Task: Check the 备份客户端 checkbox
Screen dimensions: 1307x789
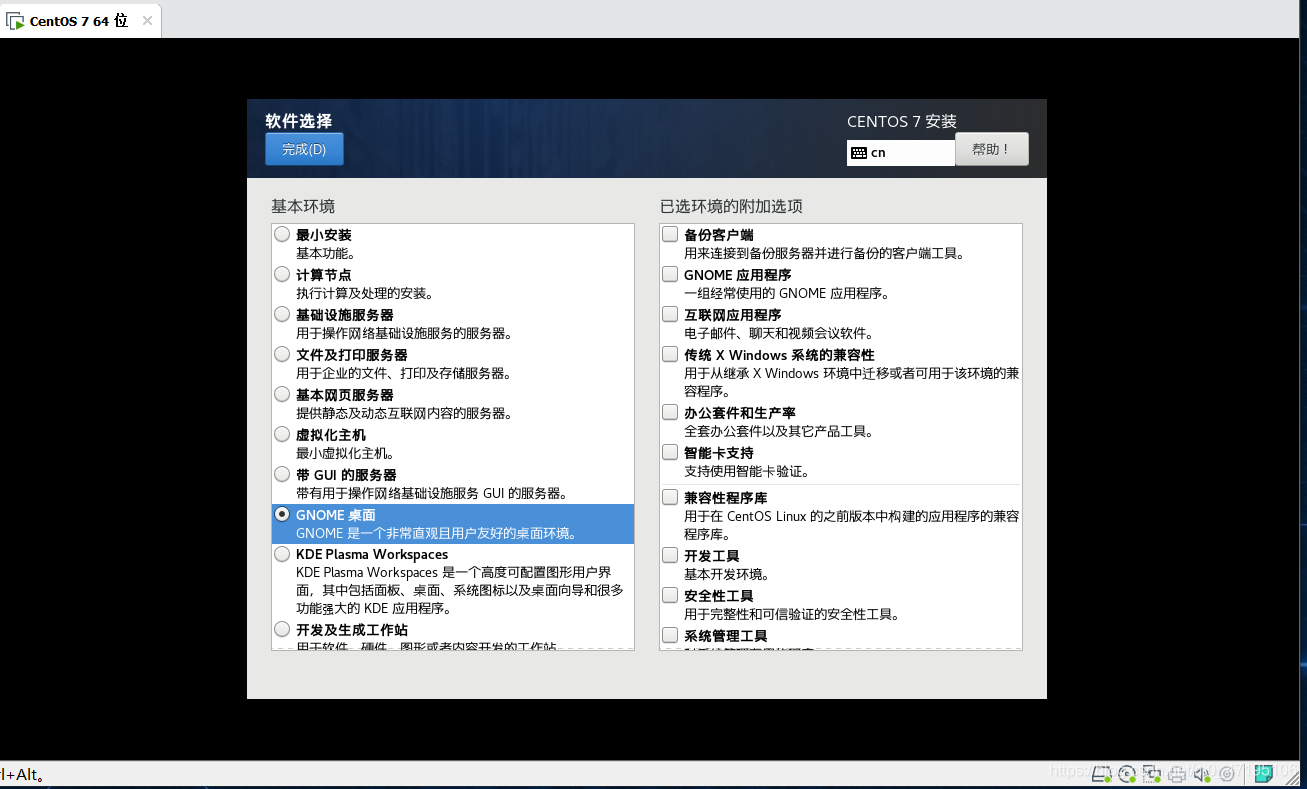Action: 670,234
